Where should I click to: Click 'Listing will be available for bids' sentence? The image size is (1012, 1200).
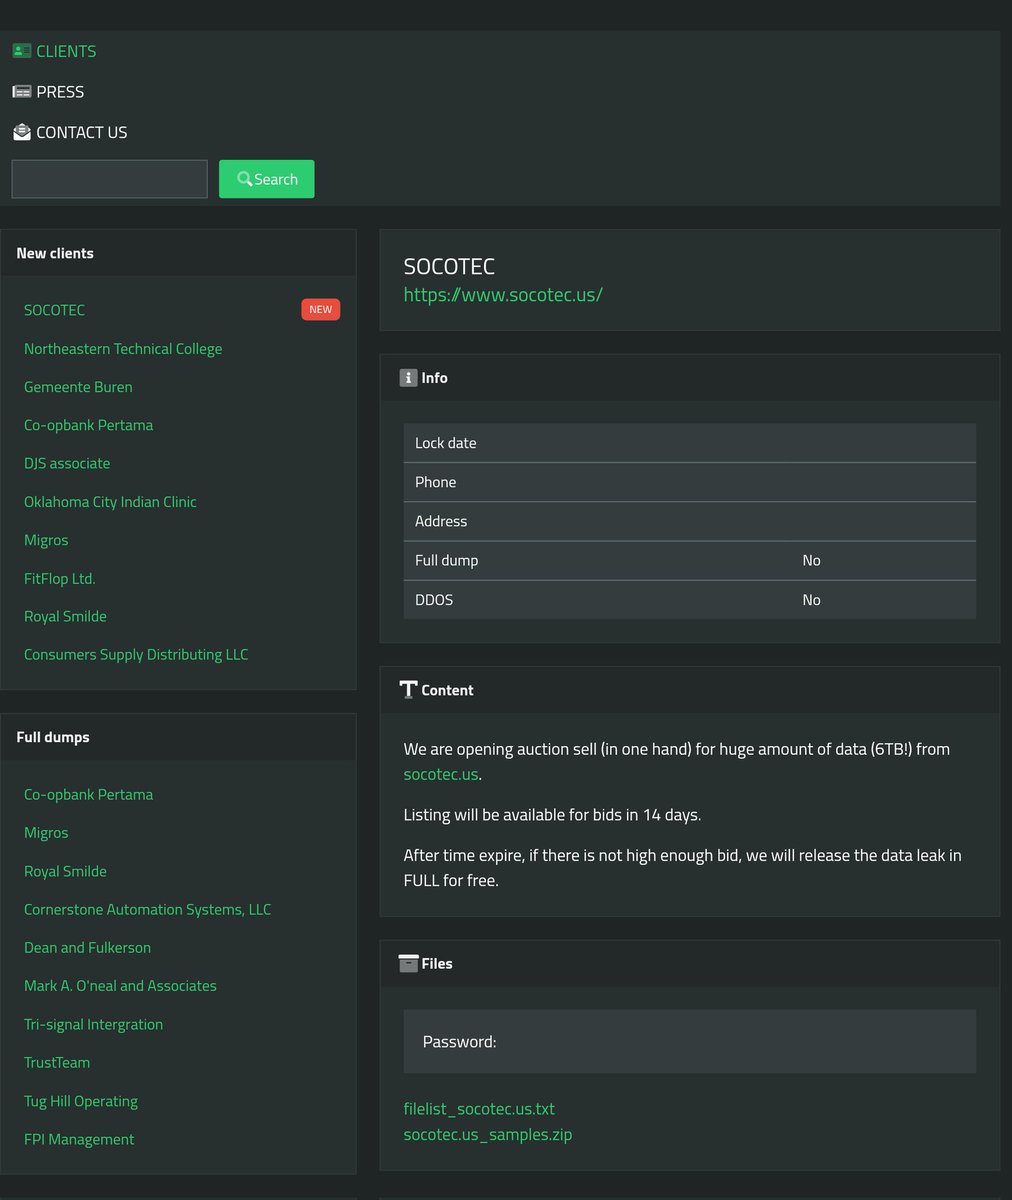pos(552,814)
